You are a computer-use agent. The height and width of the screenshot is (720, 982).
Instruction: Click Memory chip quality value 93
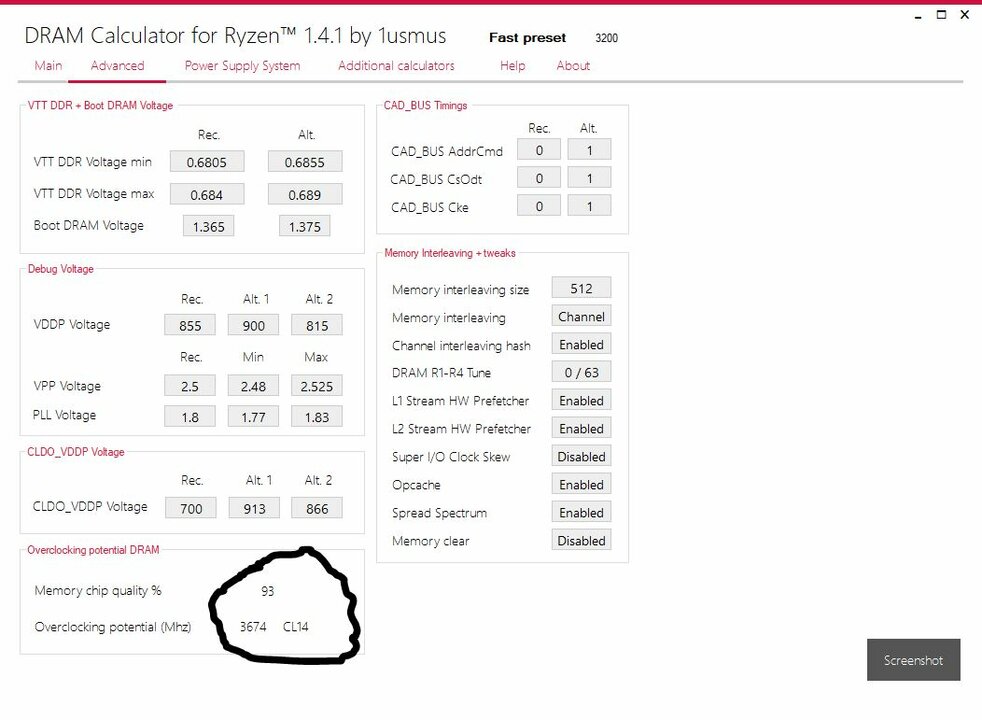pos(267,591)
